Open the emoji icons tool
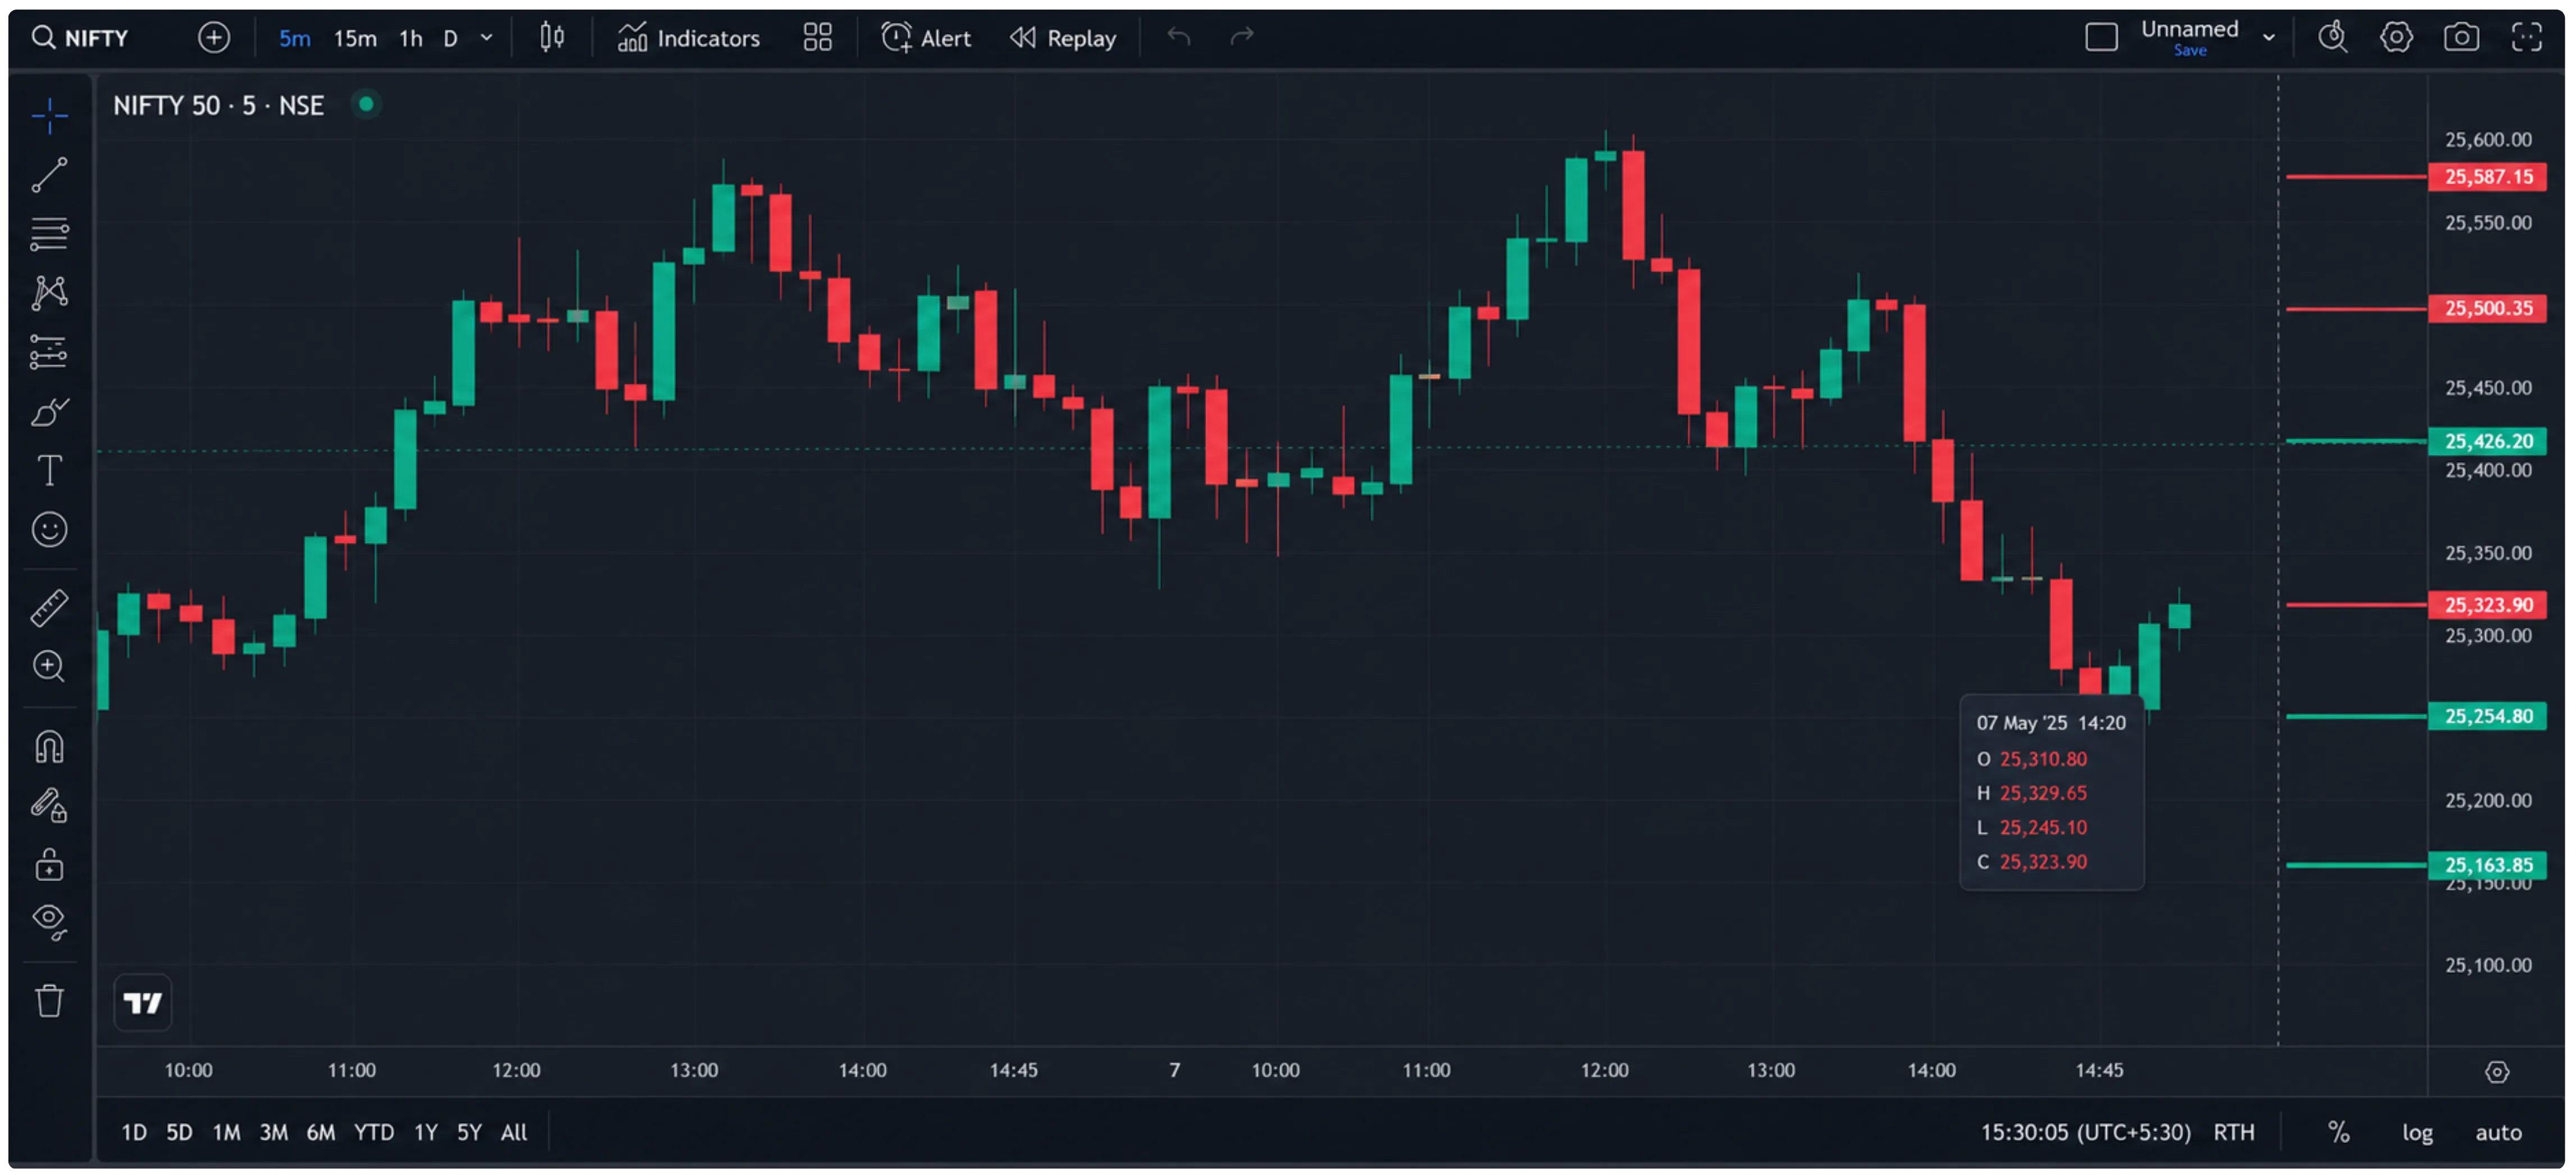This screenshot has width=2576, height=1175. 49,529
